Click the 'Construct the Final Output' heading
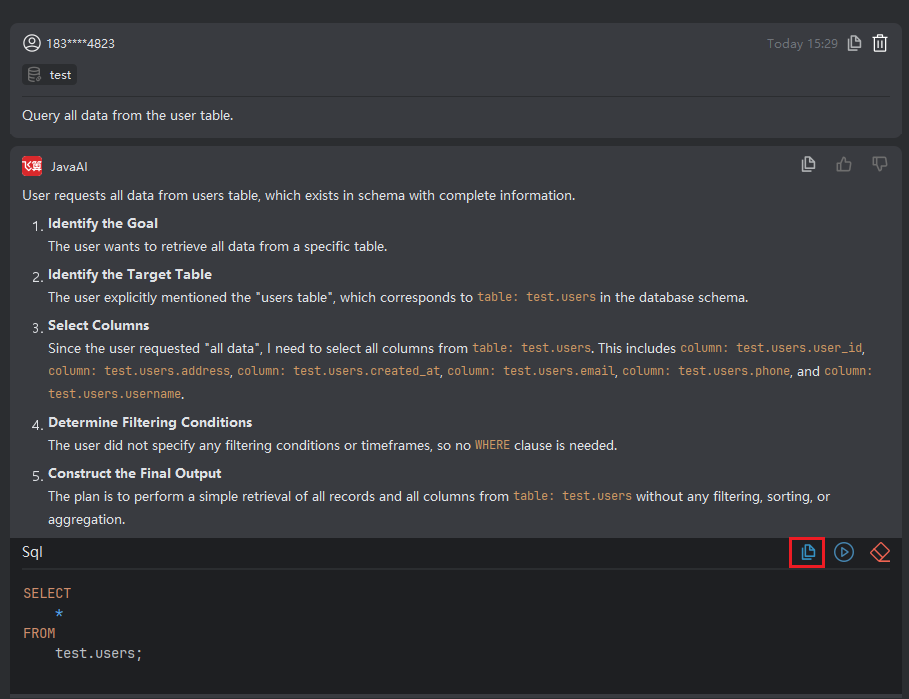Viewport: 909px width, 699px height. click(135, 473)
